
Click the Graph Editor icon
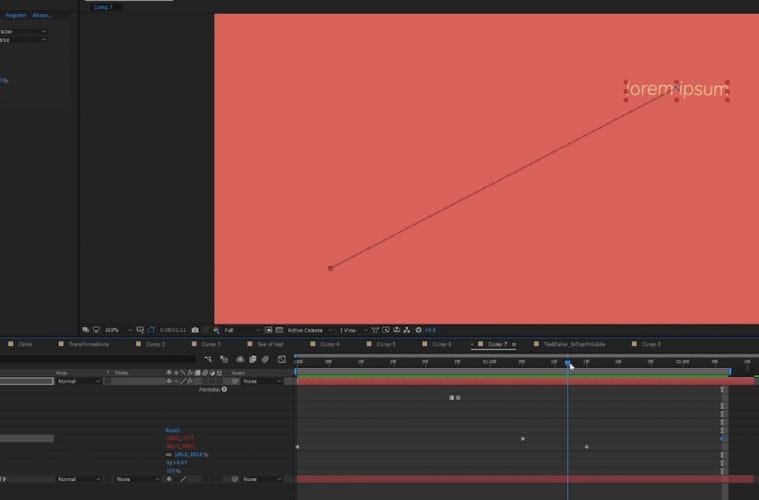[282, 359]
